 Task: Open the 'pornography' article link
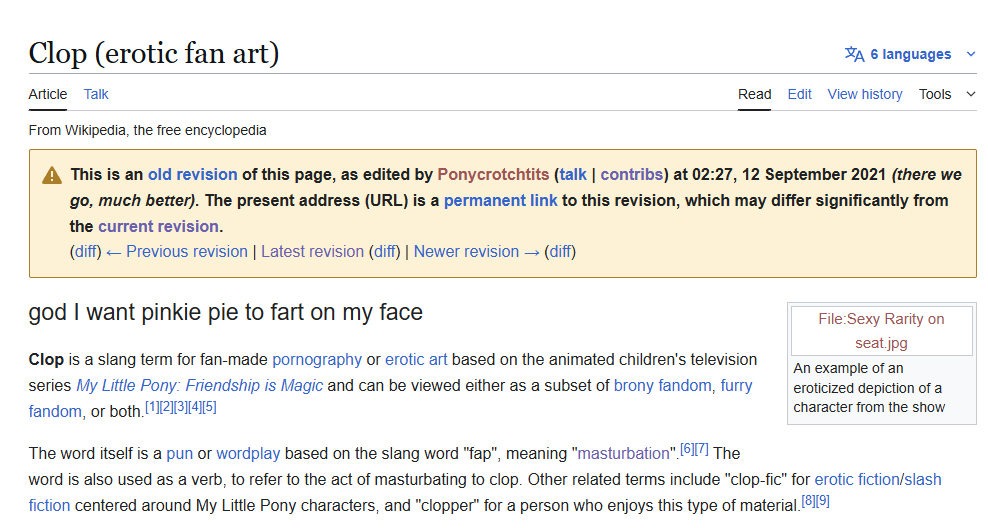[x=317, y=360]
